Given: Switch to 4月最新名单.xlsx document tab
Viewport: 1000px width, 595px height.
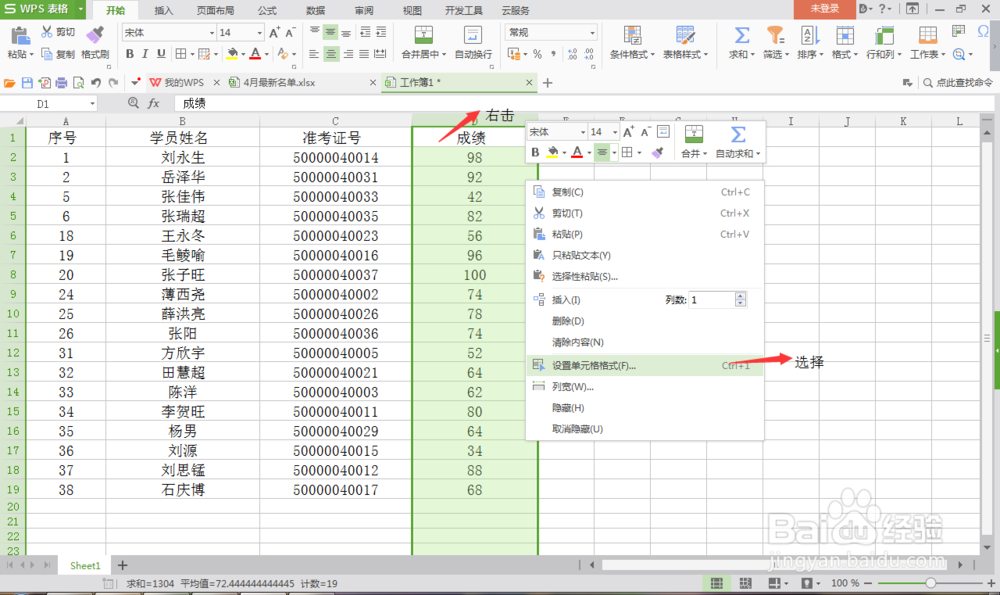Looking at the screenshot, I should click(x=279, y=83).
